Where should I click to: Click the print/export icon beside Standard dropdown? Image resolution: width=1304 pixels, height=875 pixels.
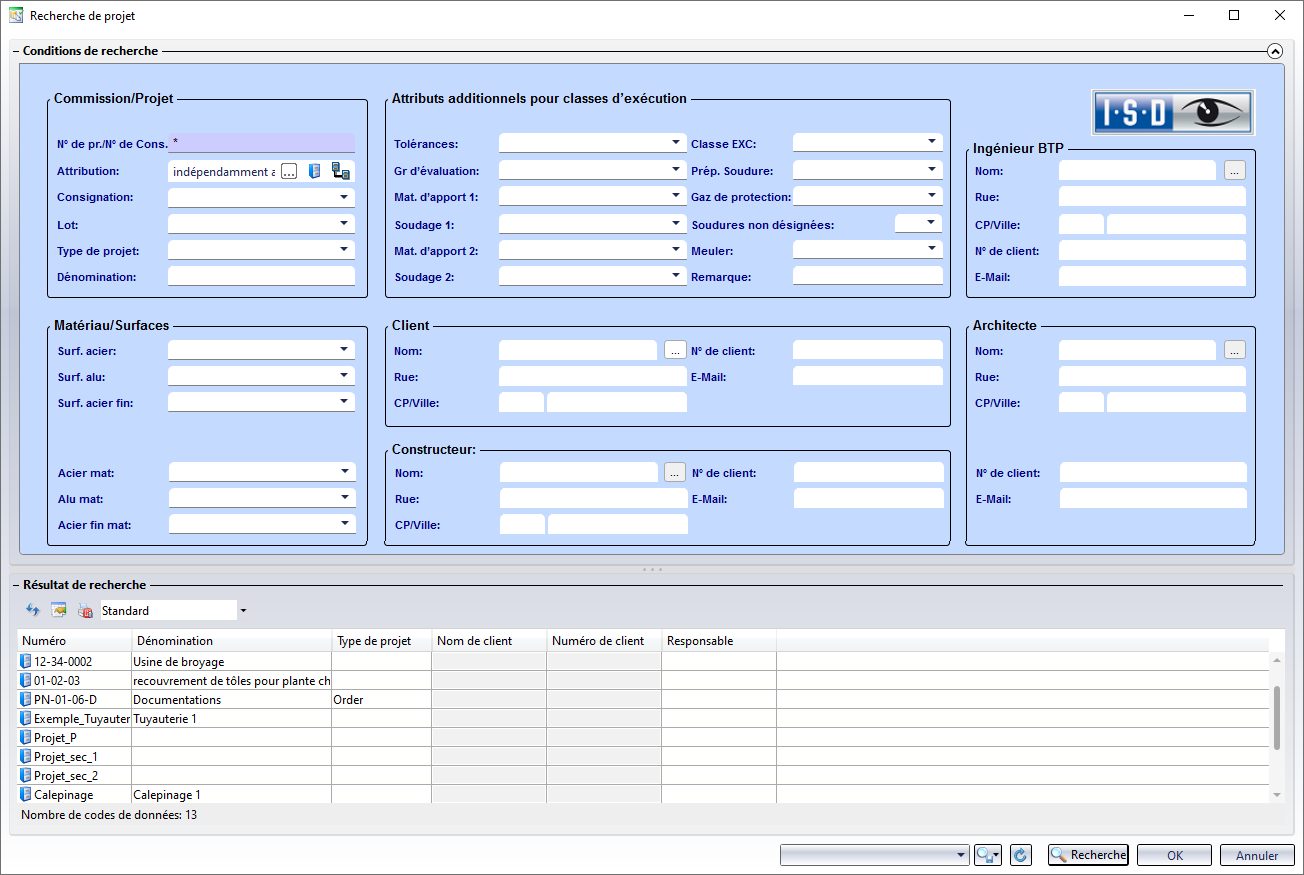85,610
